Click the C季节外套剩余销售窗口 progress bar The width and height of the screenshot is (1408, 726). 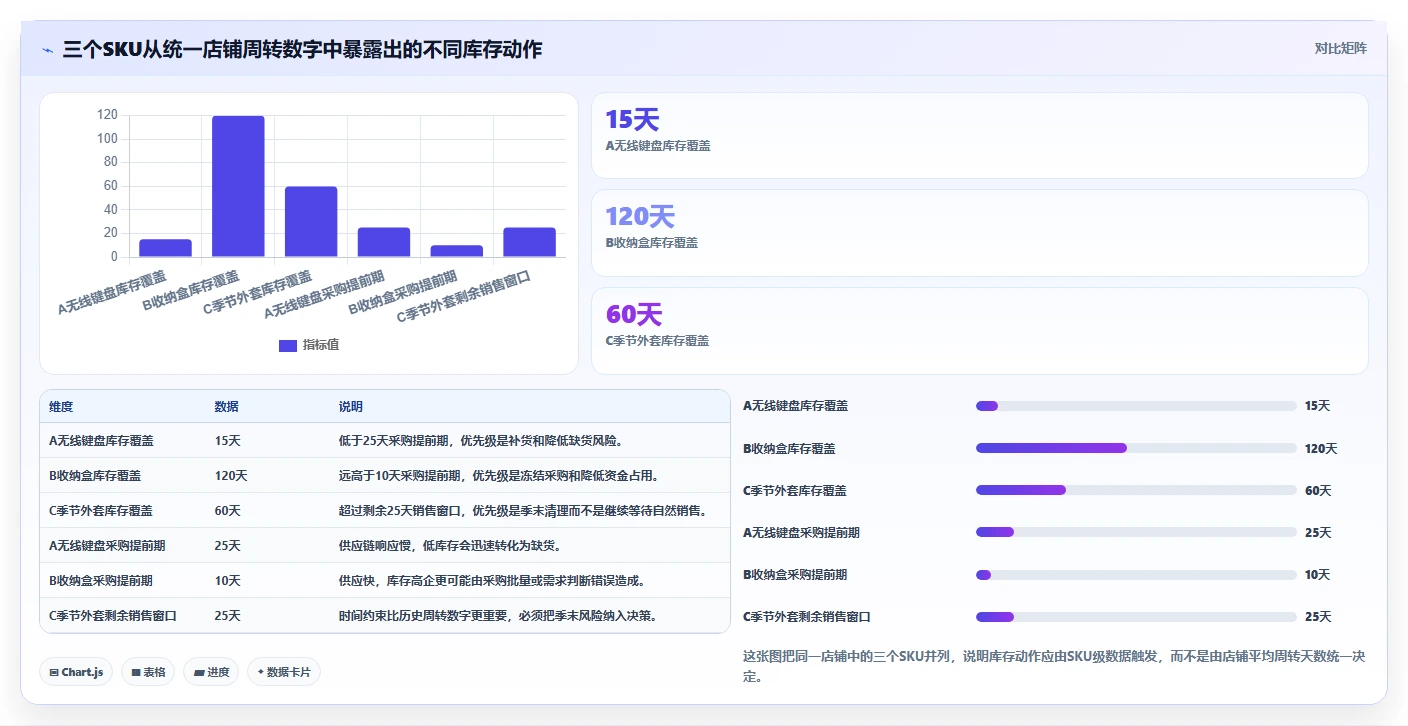tap(1136, 616)
